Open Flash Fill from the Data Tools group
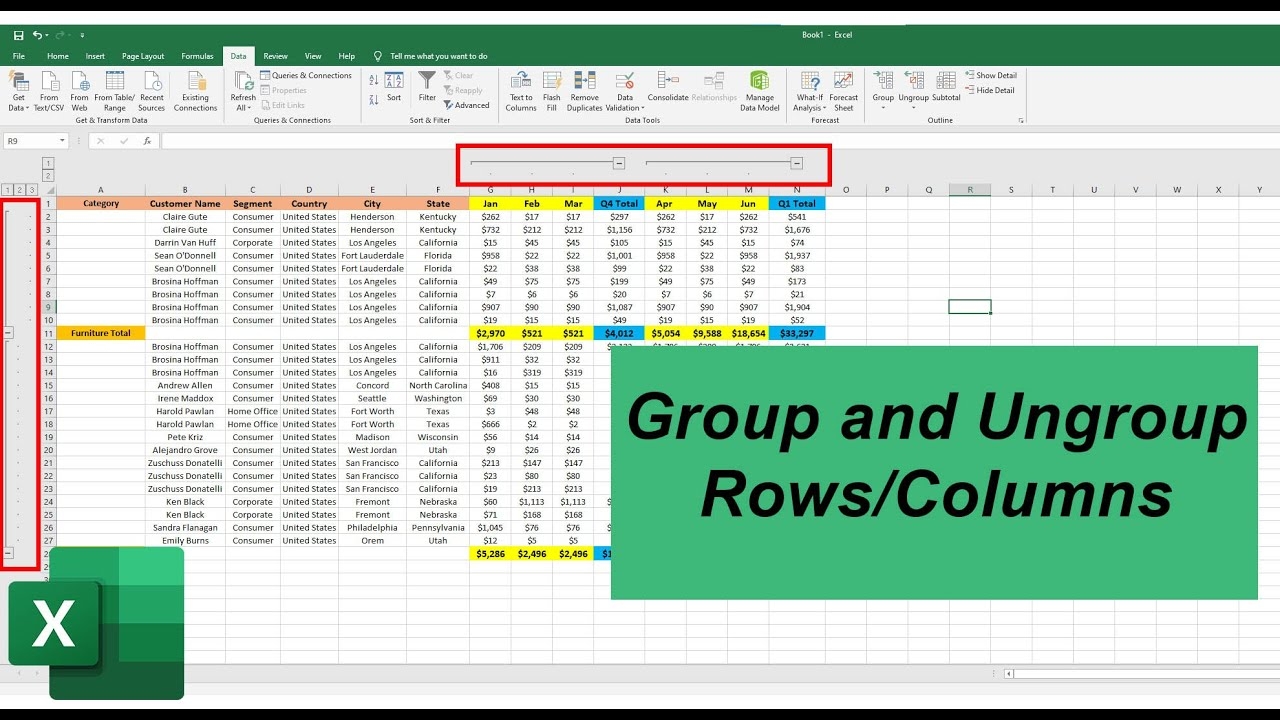The height and width of the screenshot is (720, 1280). point(552,90)
